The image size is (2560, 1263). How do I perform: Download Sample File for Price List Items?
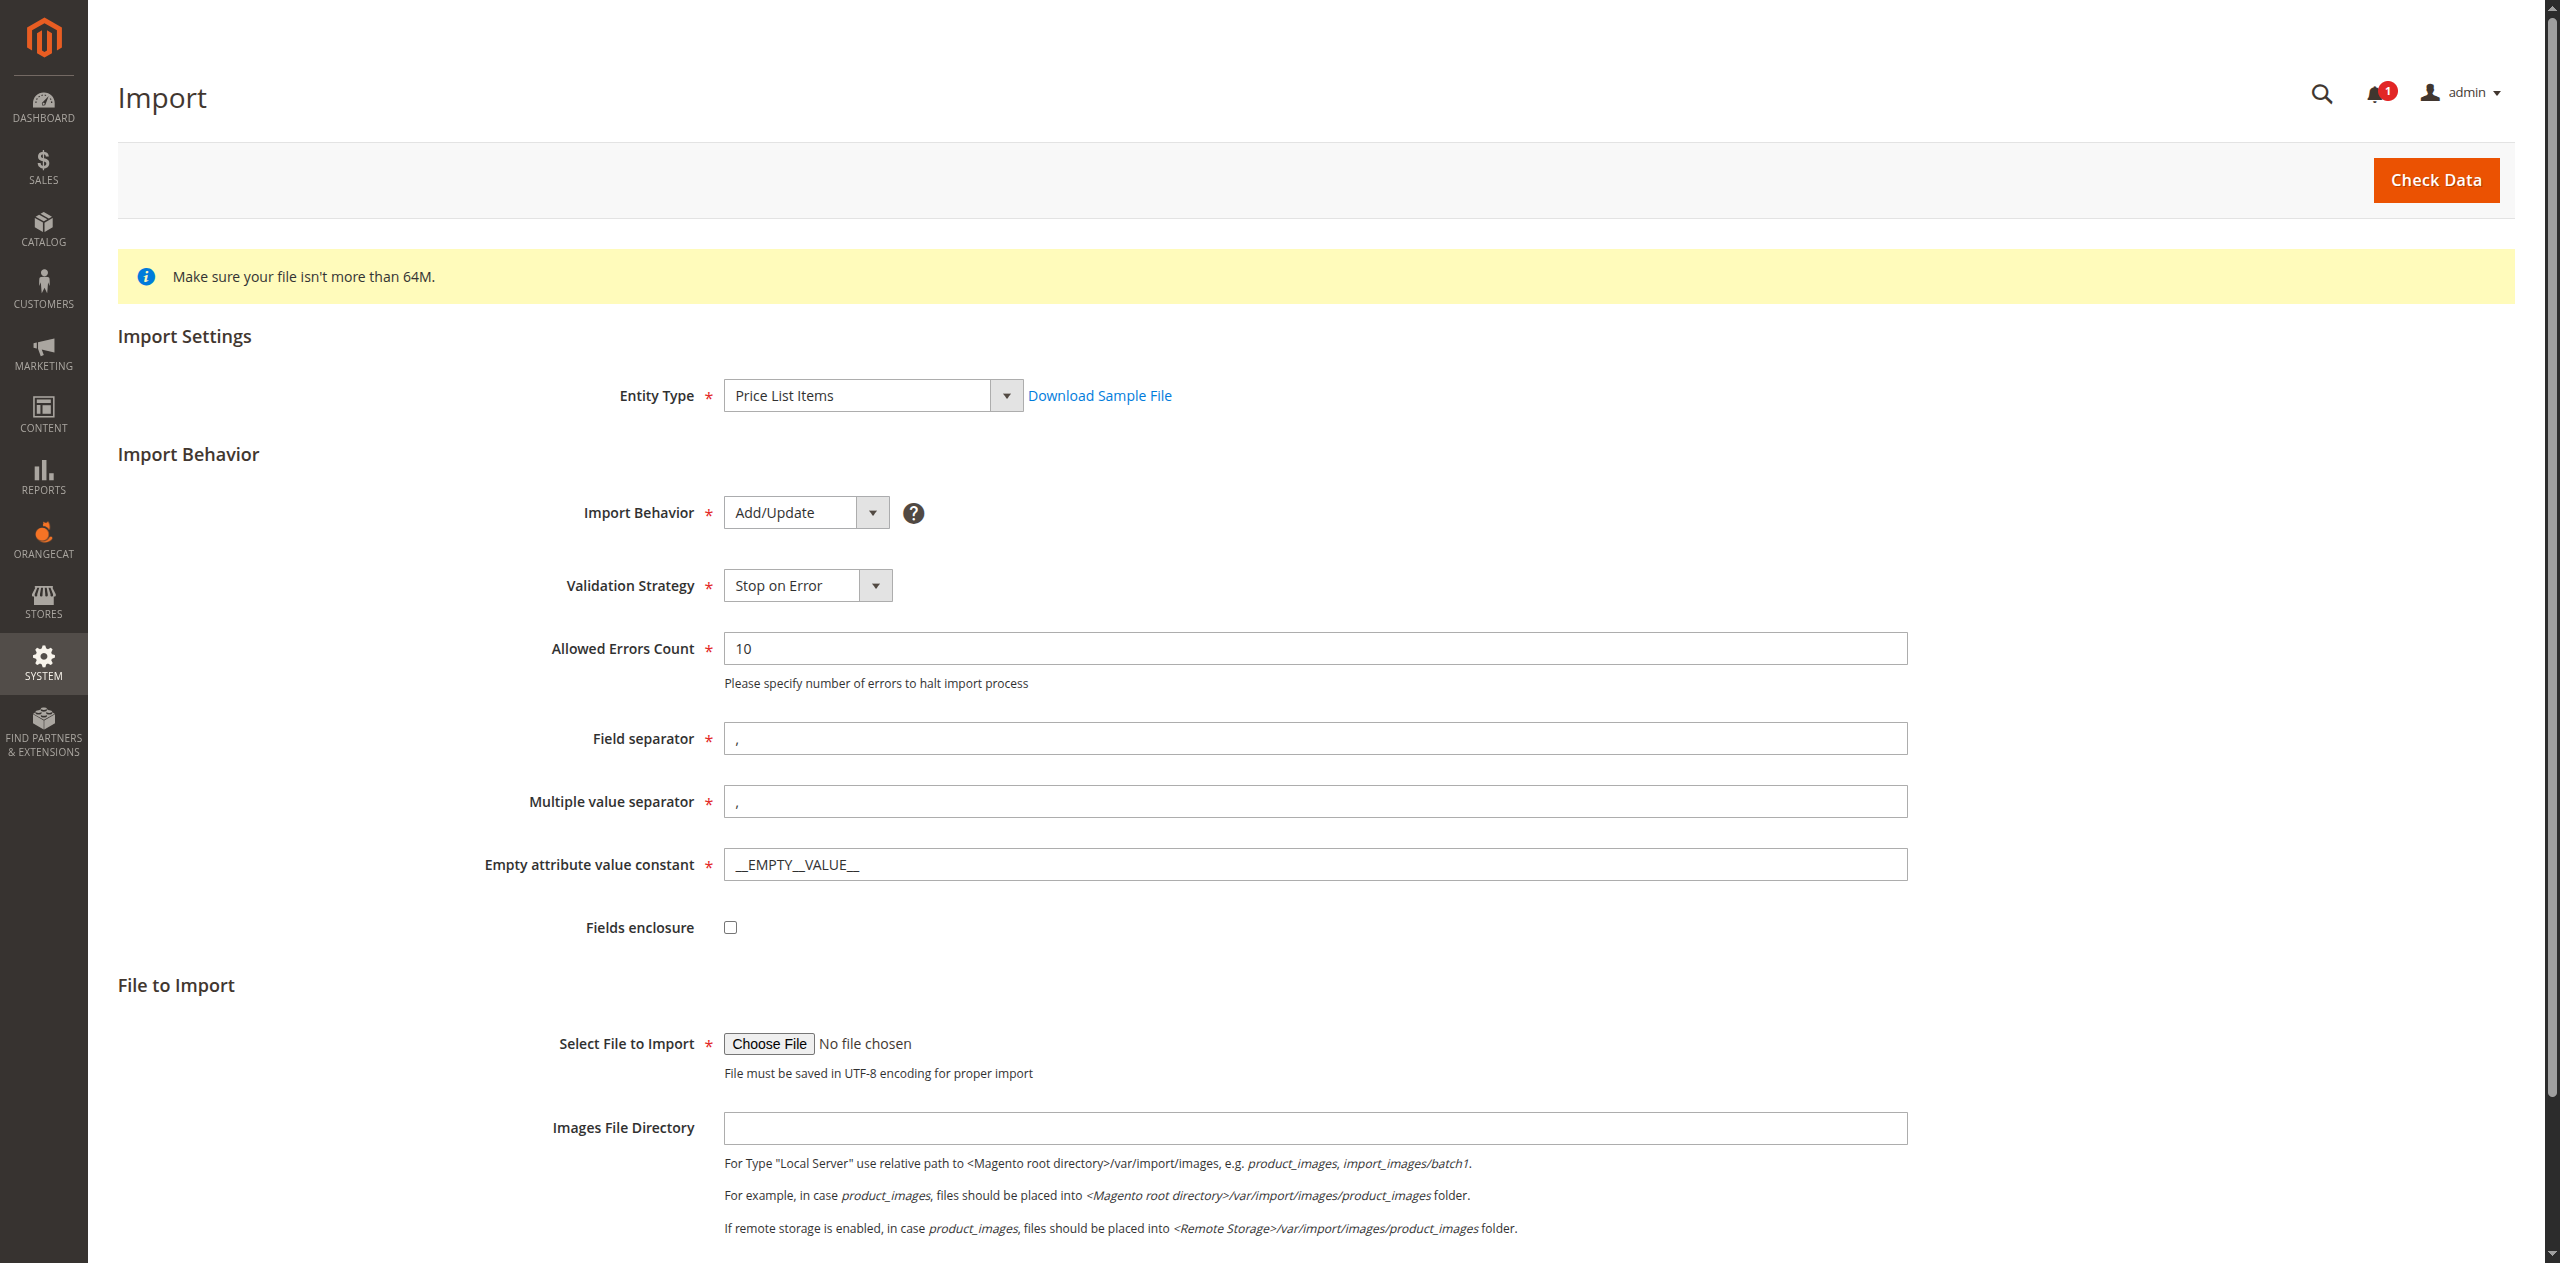pyautogui.click(x=1099, y=395)
